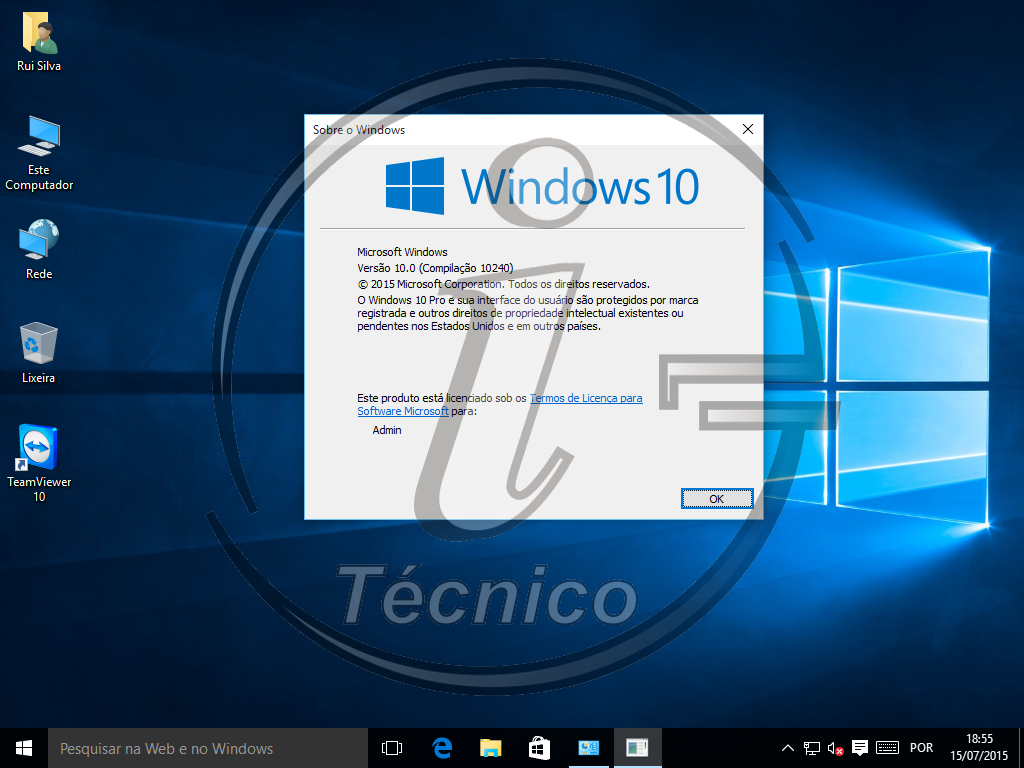The height and width of the screenshot is (768, 1024).
Task: Open File Explorer from the taskbar
Action: tap(489, 747)
